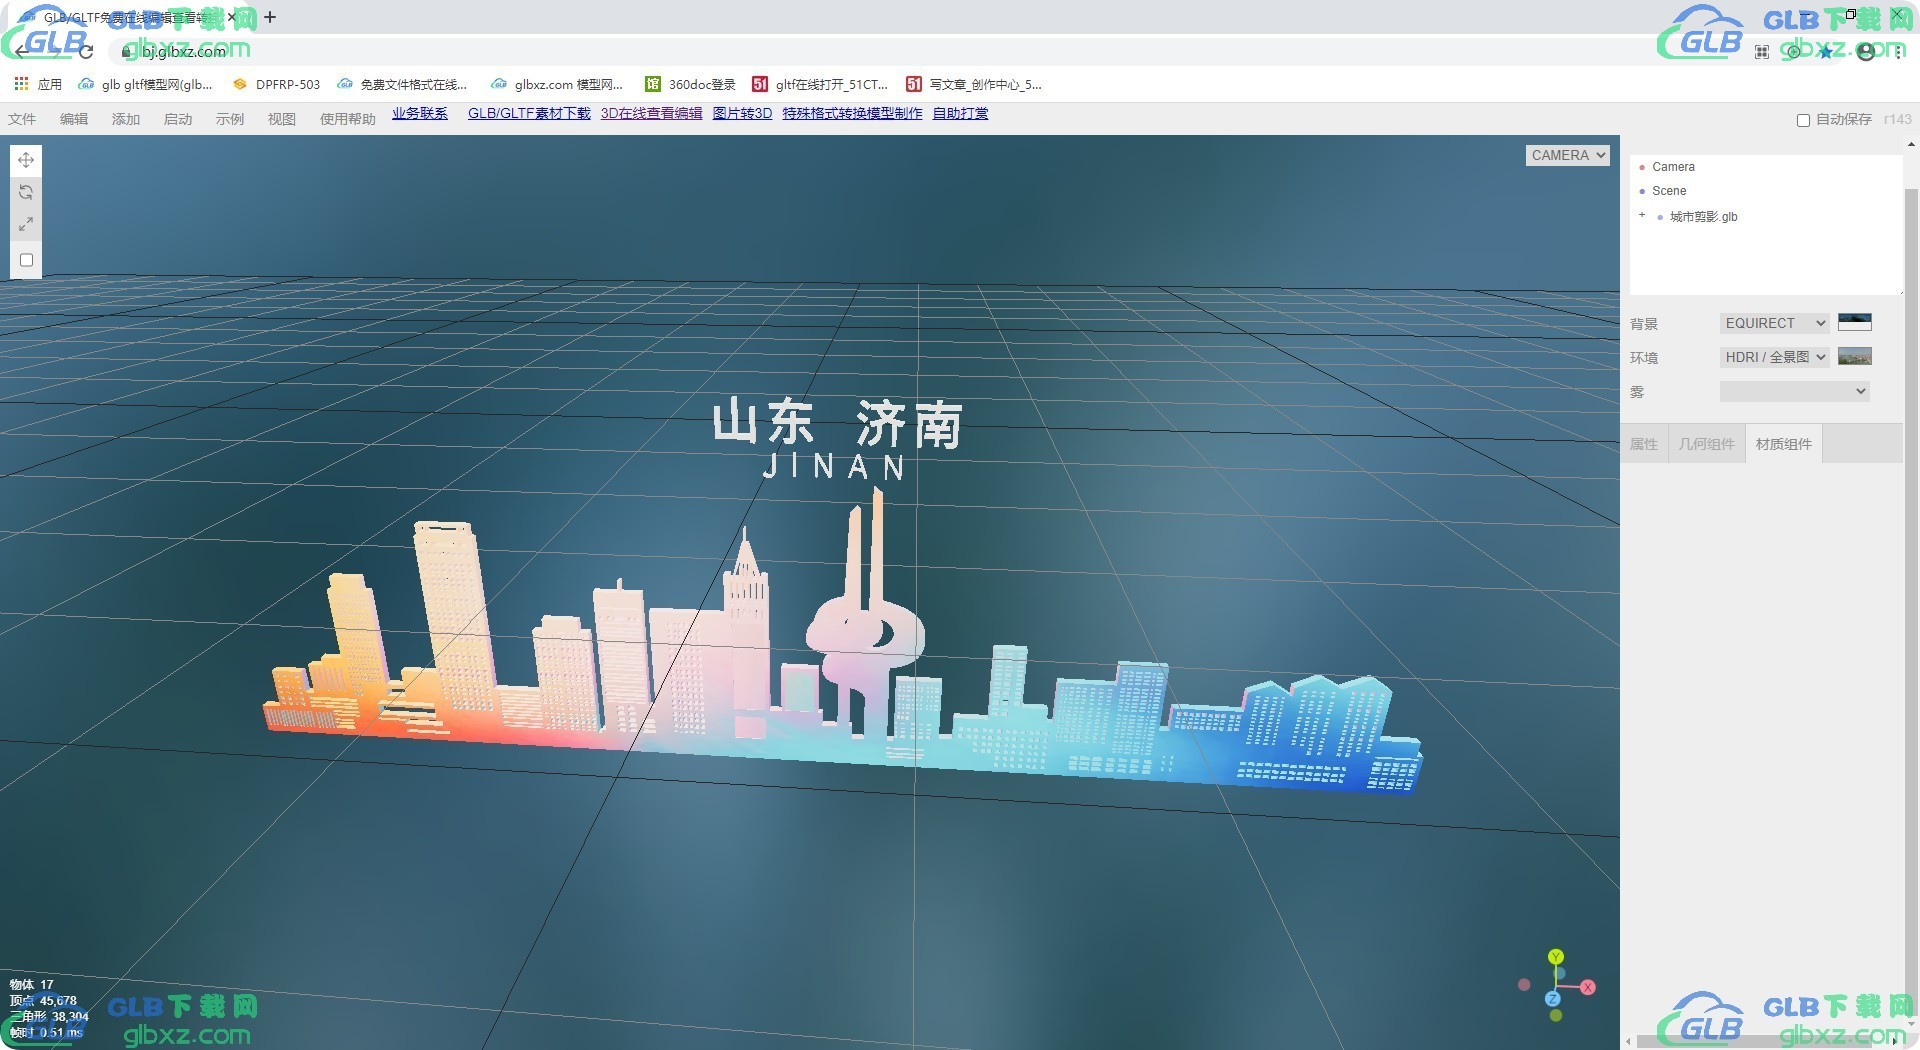Click the X axis on viewport gizmo
1920x1050 pixels.
pyautogui.click(x=1587, y=987)
